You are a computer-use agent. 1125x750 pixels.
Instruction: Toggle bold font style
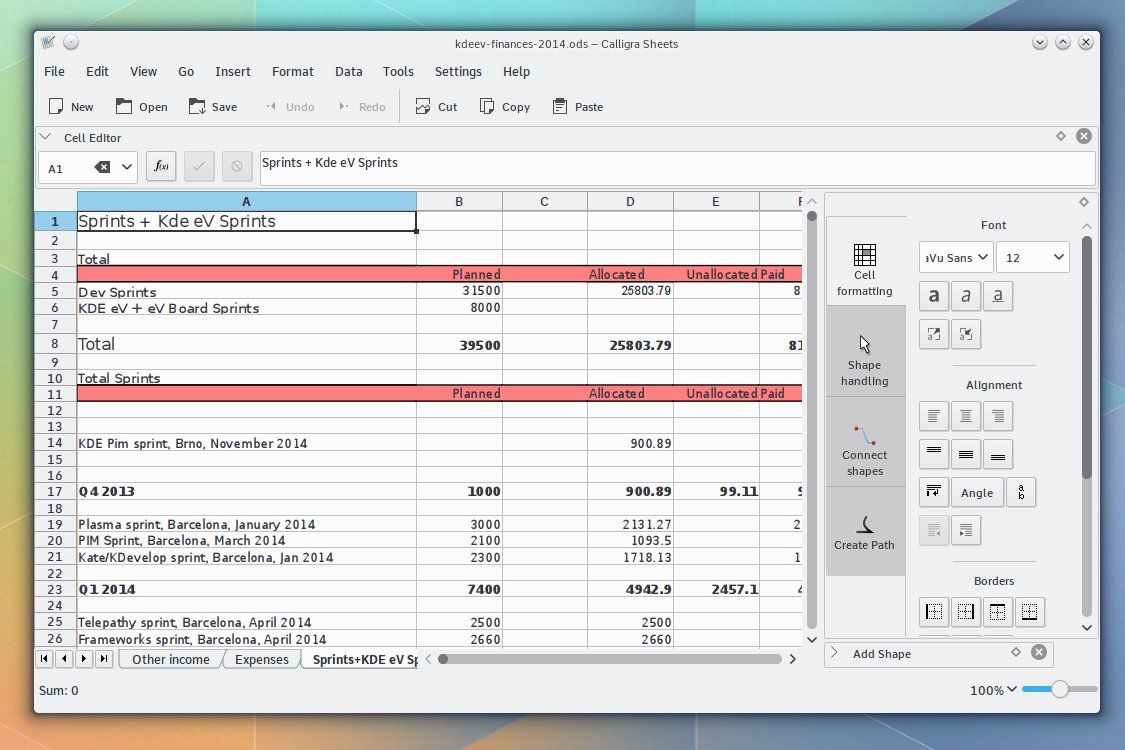pos(933,296)
